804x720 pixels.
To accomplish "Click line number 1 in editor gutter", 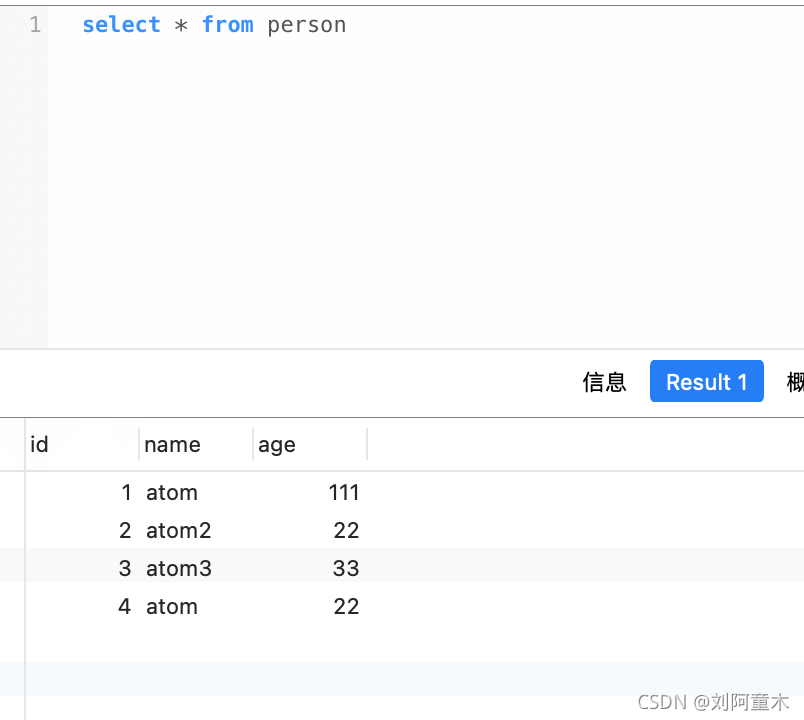I will coord(35,25).
